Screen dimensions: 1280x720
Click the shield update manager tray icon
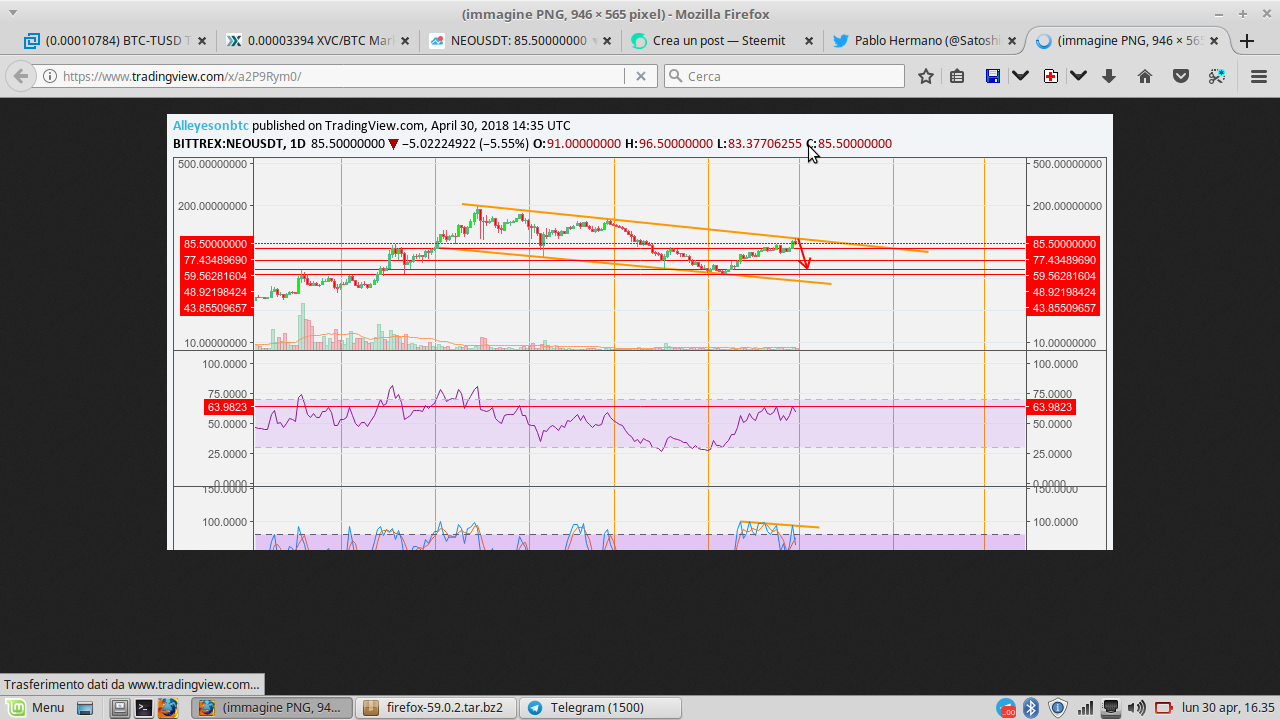(1058, 708)
